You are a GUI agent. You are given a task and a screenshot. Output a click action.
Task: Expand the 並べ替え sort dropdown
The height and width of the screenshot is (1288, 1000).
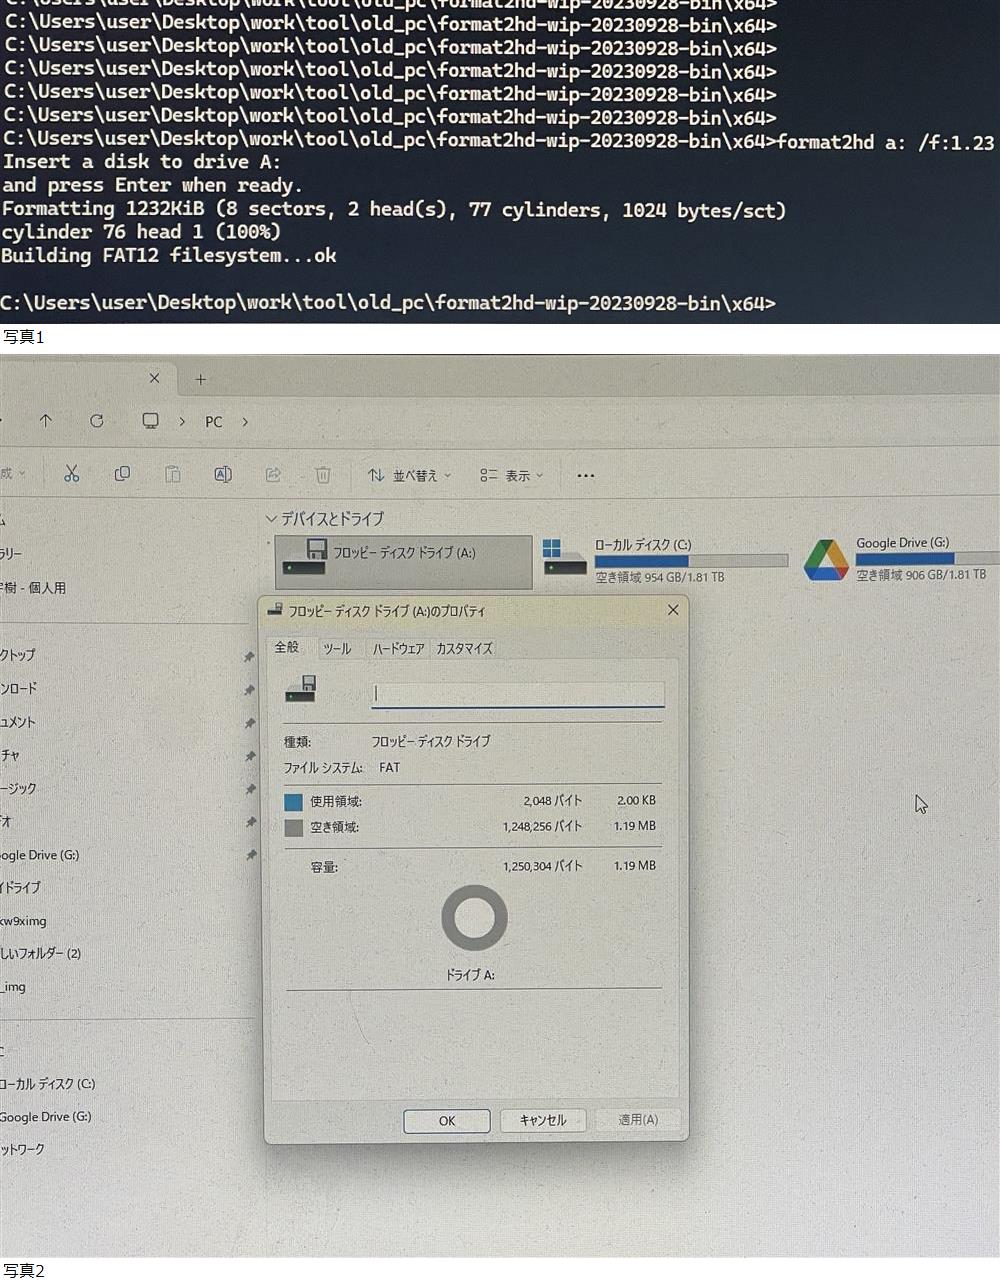410,475
